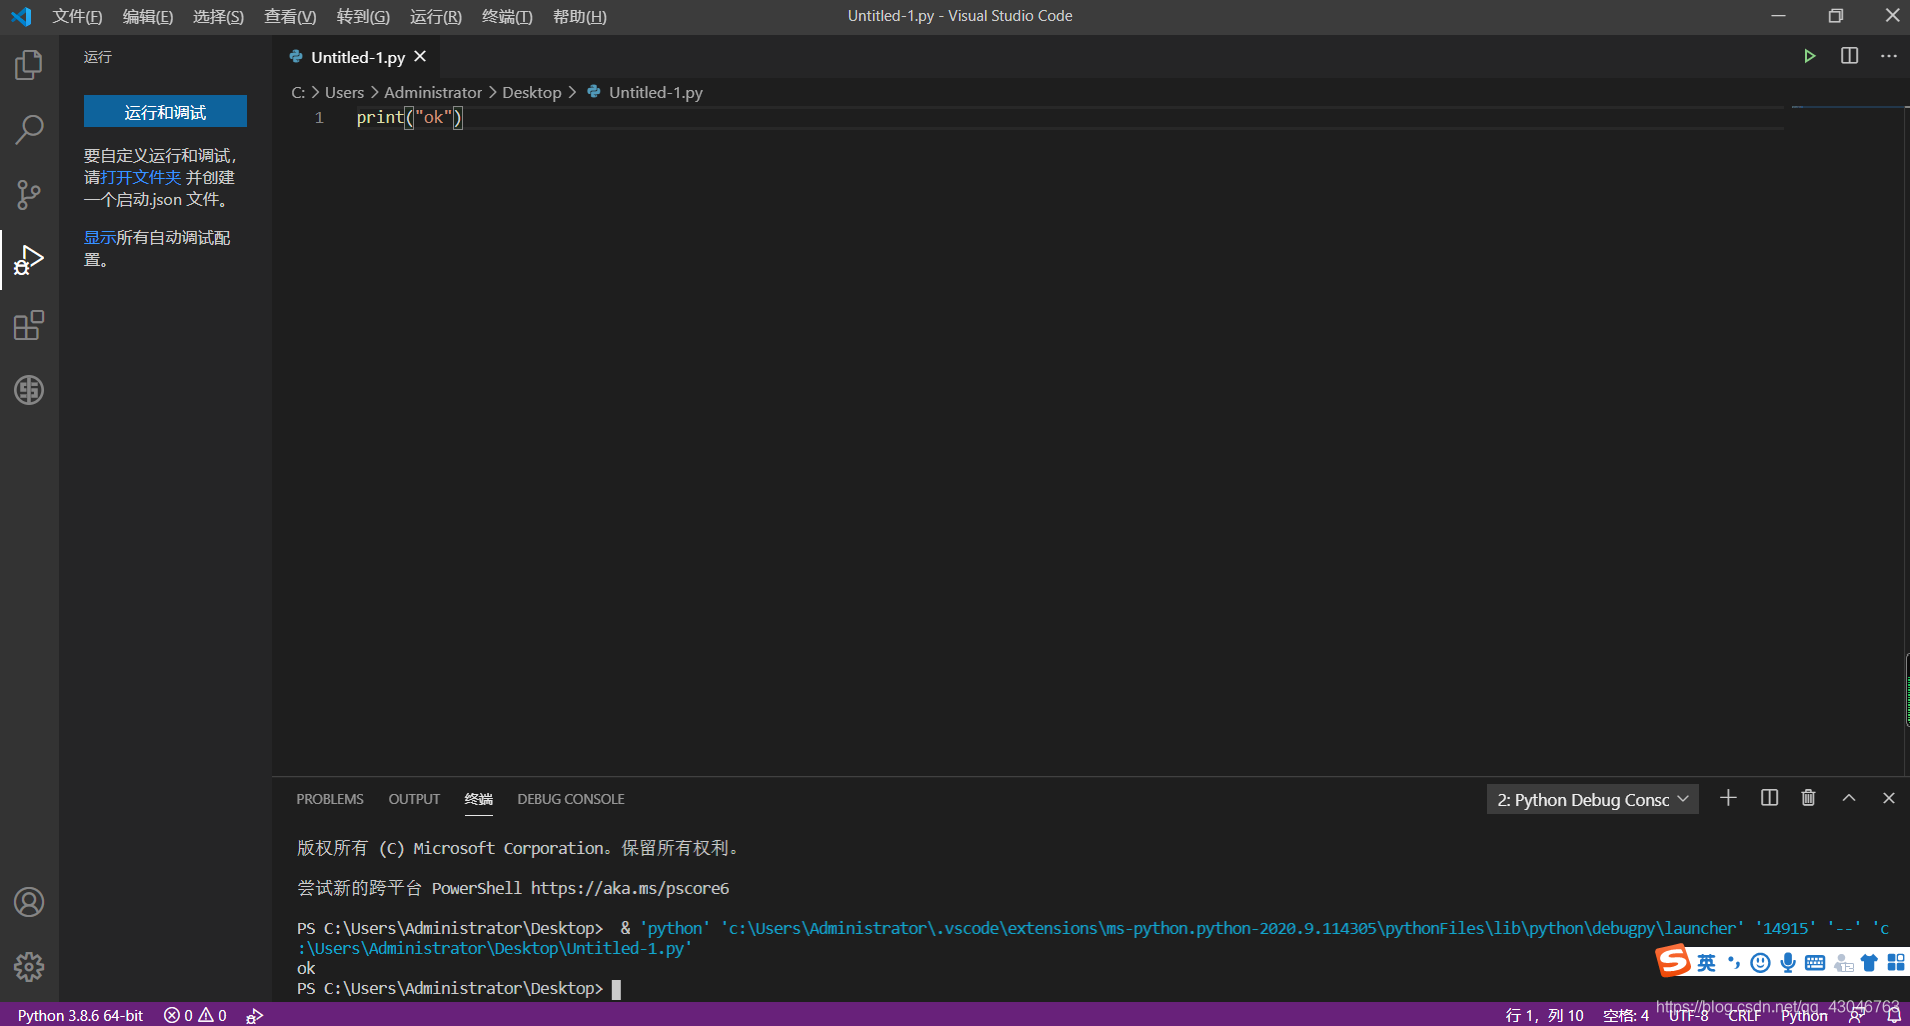Click Desktop in the breadcrumb path

pos(531,92)
